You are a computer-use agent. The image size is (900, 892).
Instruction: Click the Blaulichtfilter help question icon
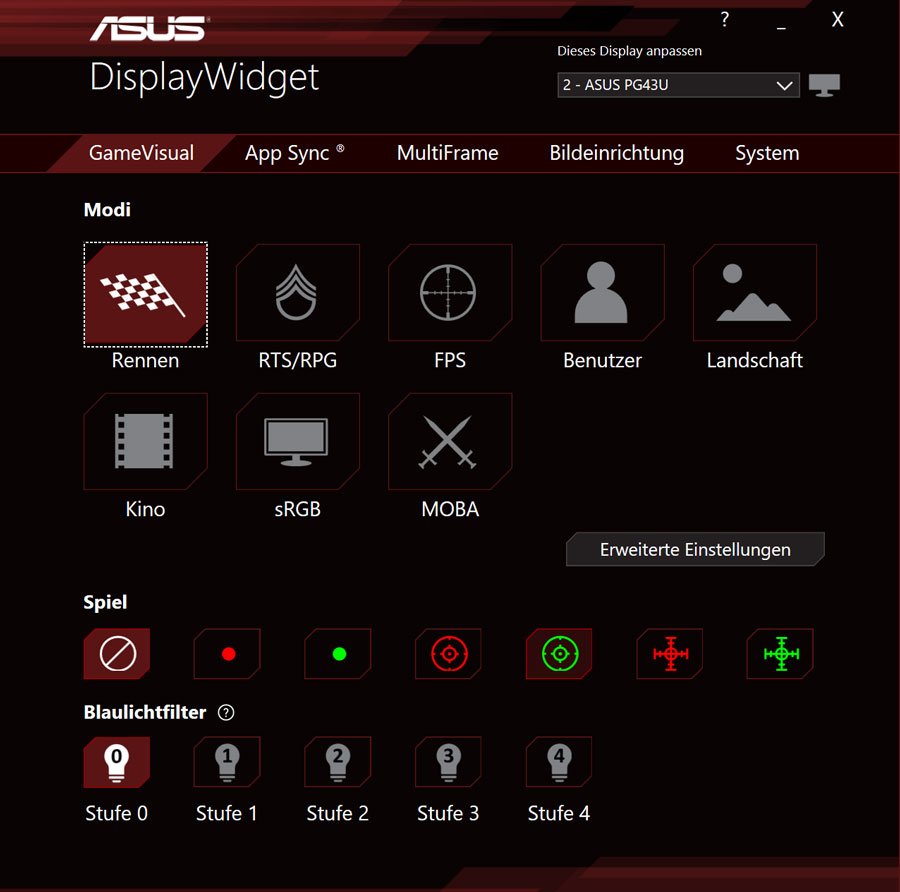click(x=226, y=712)
